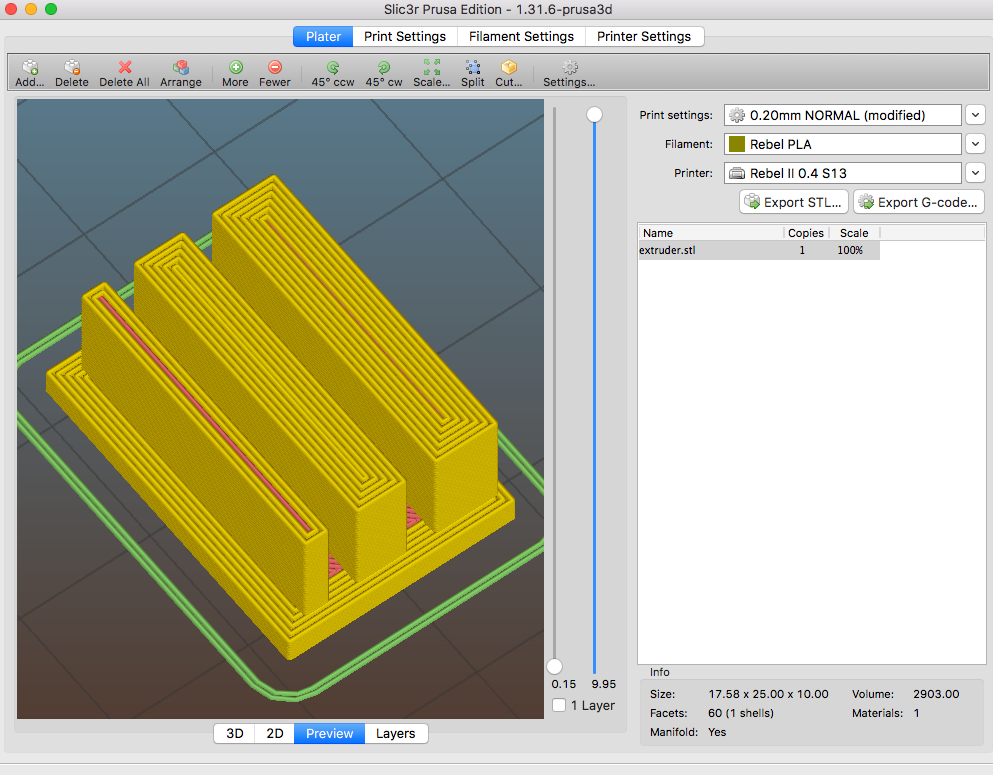Viewport: 993px width, 775px height.
Task: Open the Printer preset dropdown arrow
Action: pos(975,173)
